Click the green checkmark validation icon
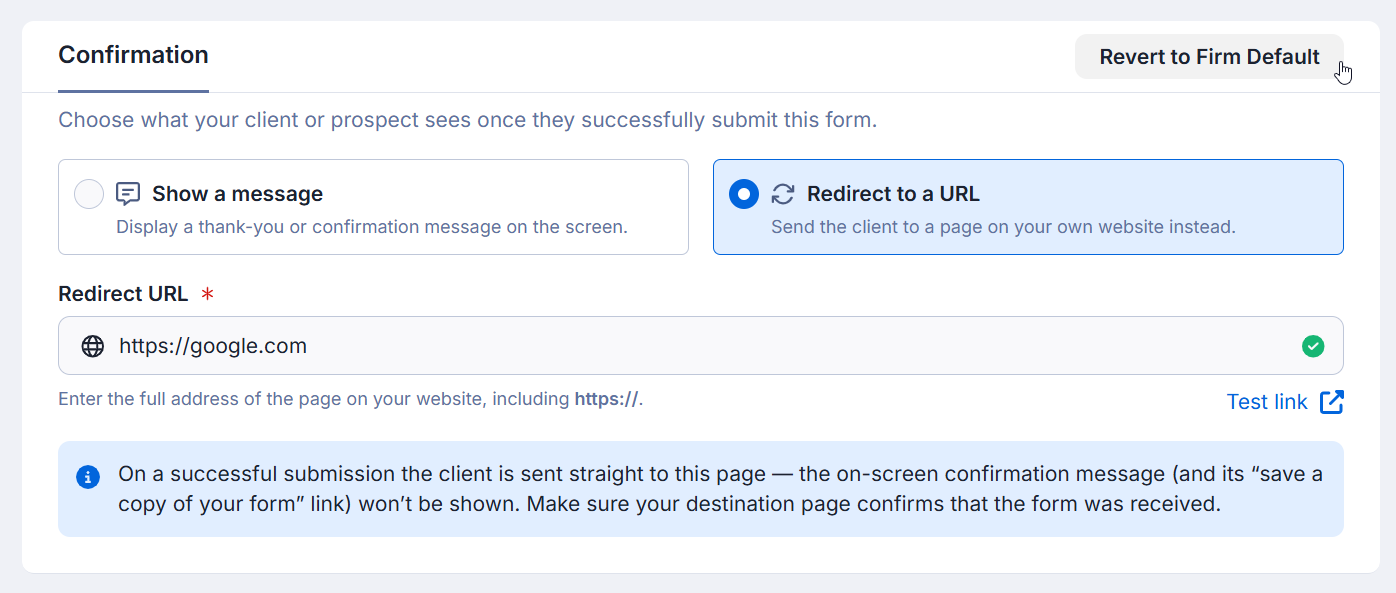Screen dimensions: 1396x593 coord(1313,346)
